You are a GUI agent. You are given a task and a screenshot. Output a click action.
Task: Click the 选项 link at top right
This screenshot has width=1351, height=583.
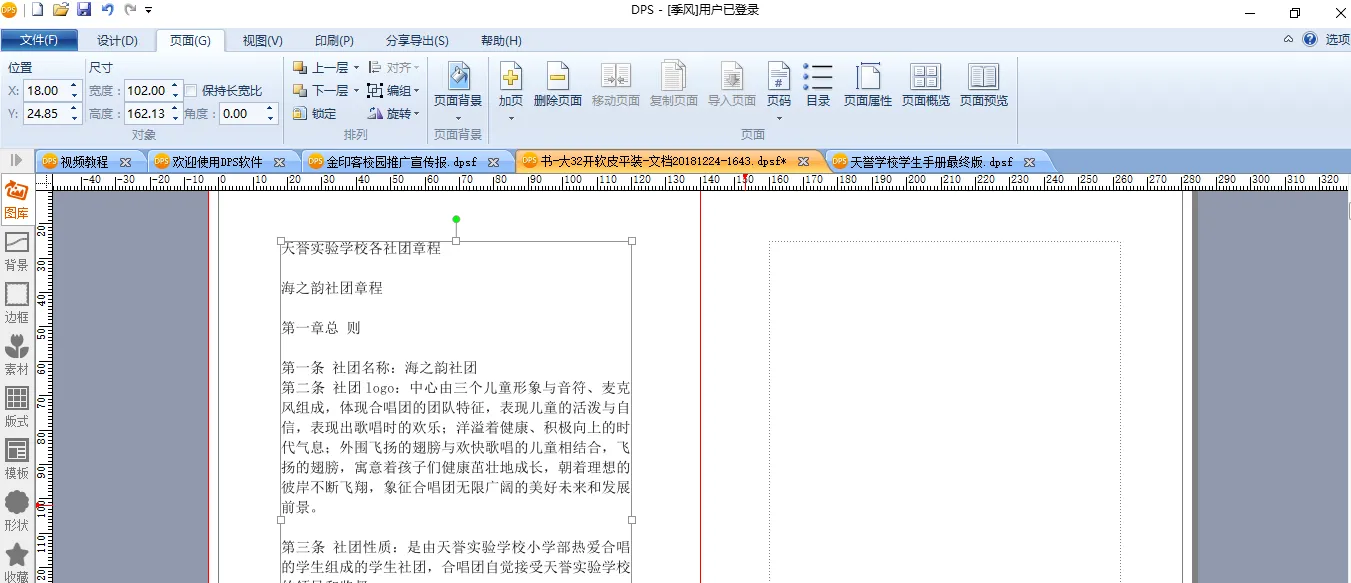[x=1337, y=40]
